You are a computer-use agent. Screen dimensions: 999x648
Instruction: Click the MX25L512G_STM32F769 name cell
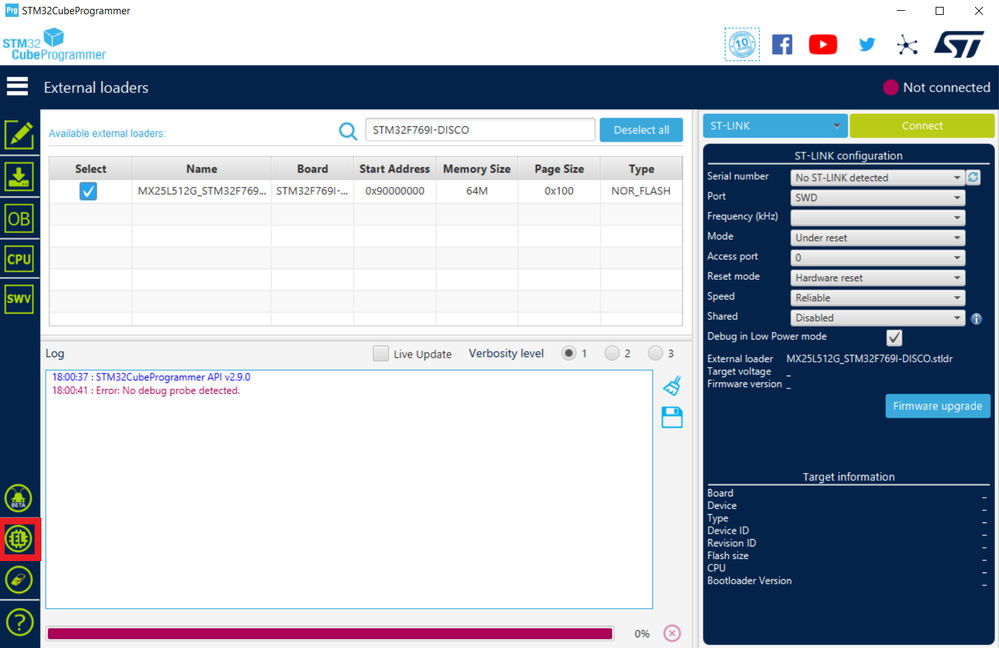pos(201,191)
